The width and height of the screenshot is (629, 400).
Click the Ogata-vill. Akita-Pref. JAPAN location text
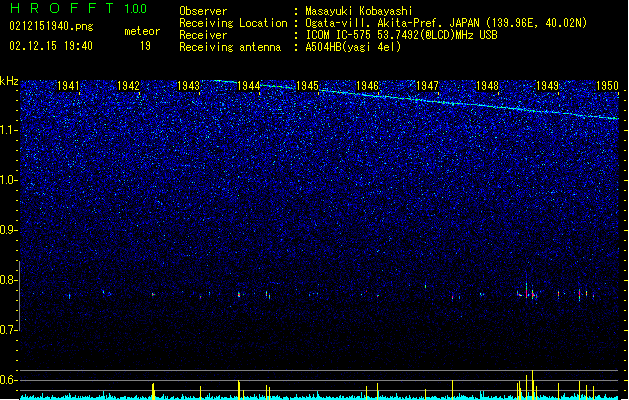pyautogui.click(x=446, y=23)
